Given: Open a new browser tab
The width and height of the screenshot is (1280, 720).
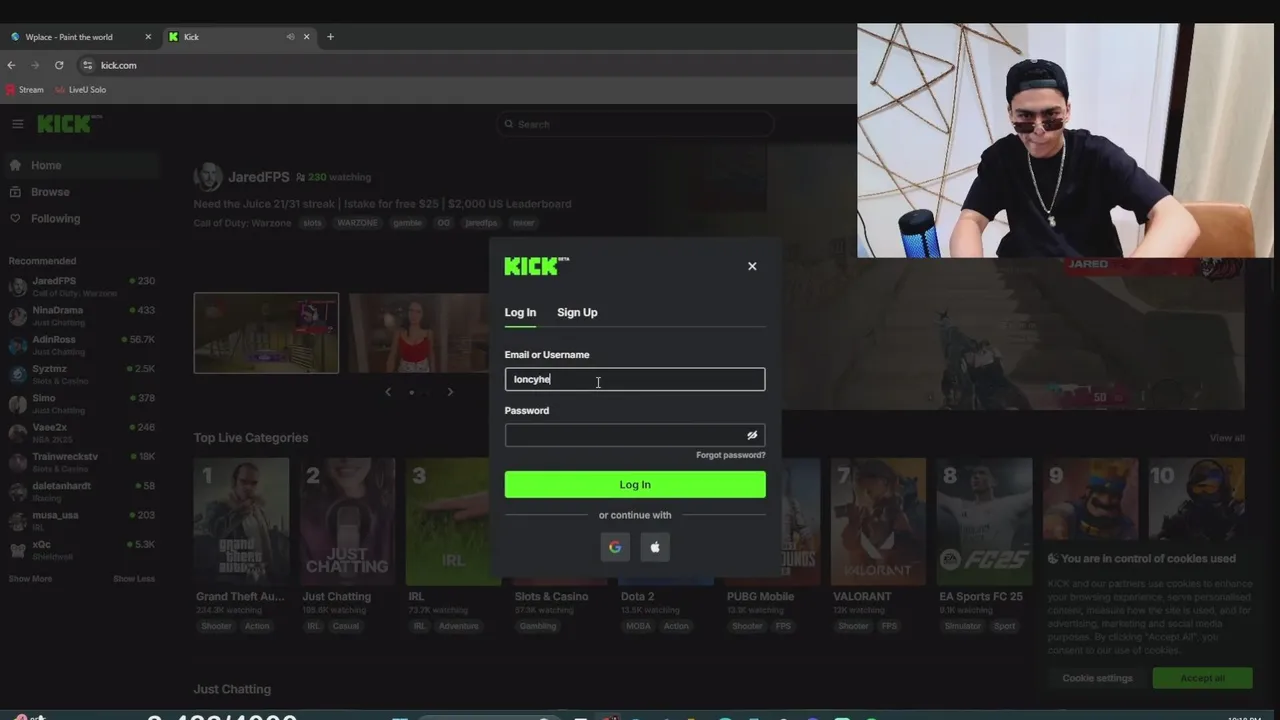Looking at the screenshot, I should (x=330, y=37).
